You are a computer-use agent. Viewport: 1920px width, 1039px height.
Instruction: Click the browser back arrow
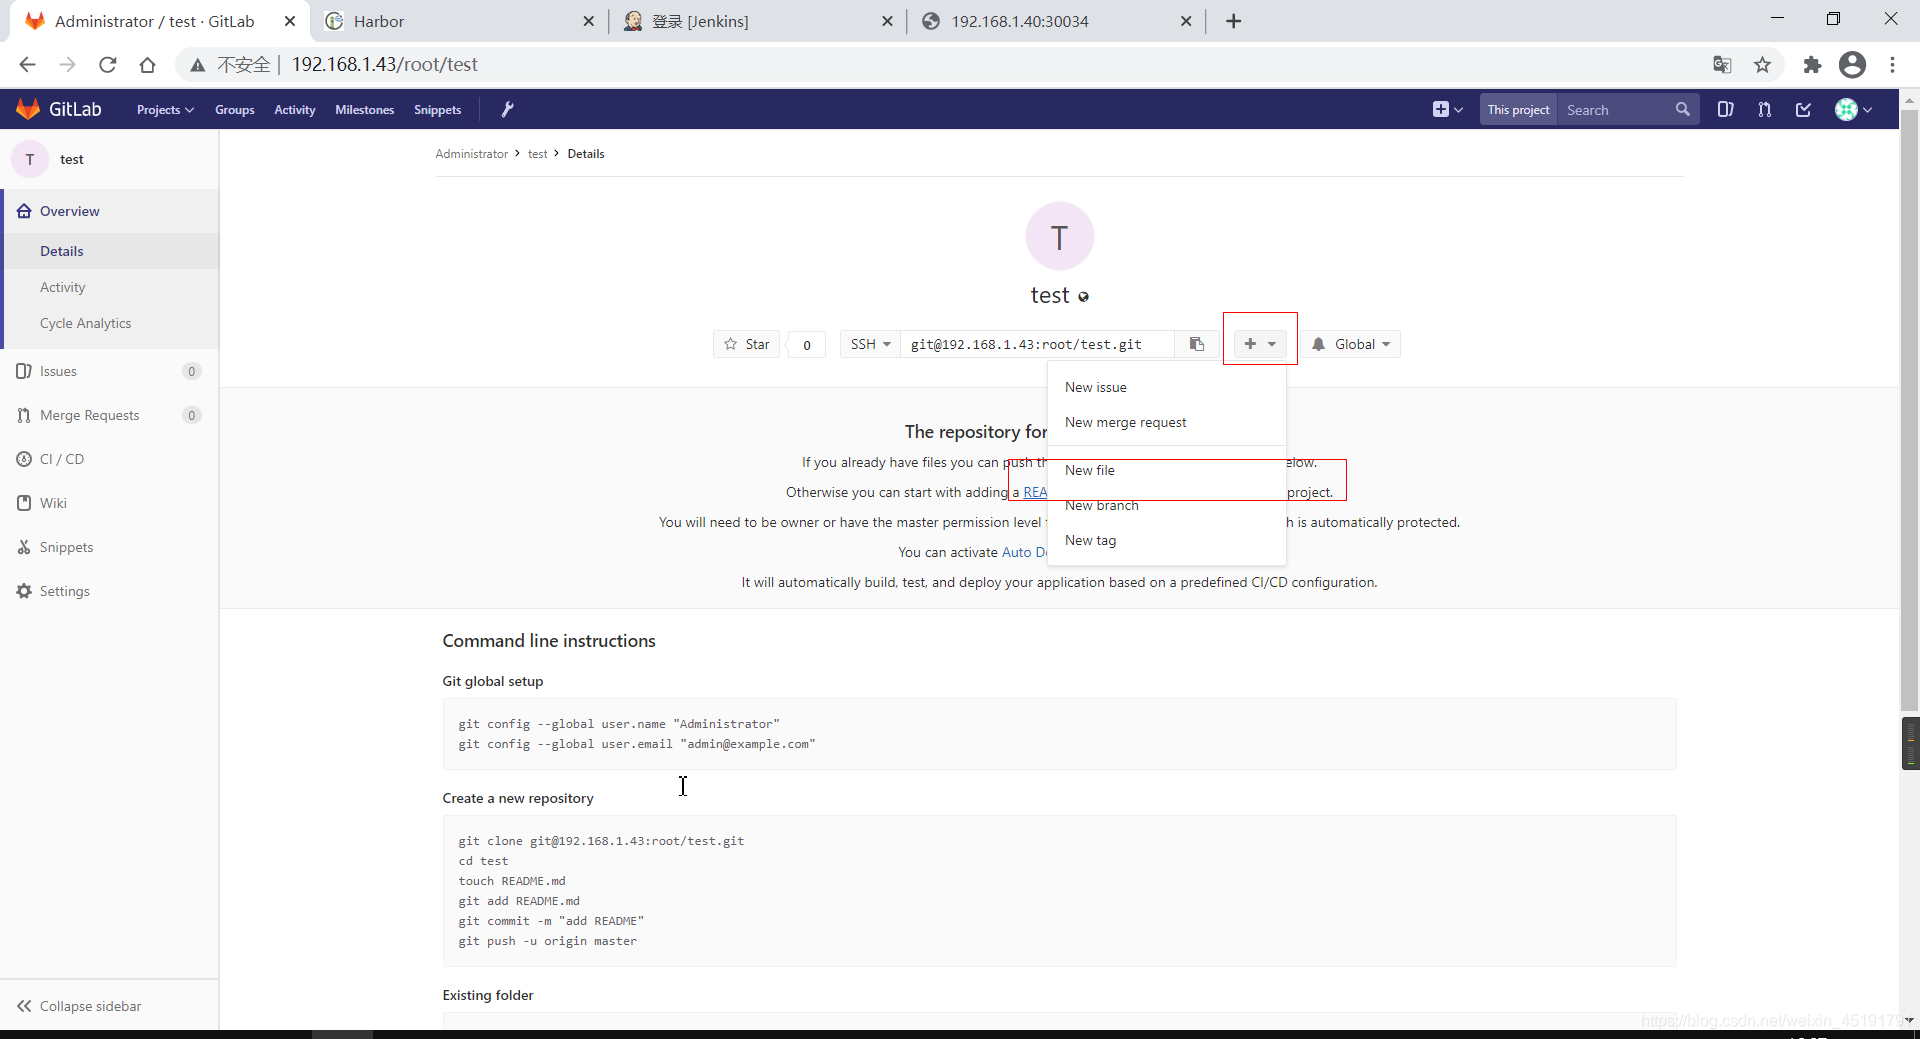pos(27,64)
